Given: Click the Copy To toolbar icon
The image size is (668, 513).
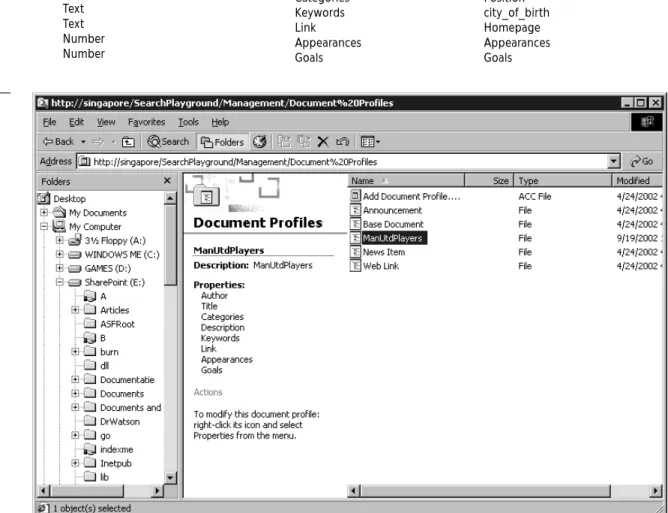Looking at the screenshot, I should pos(304,142).
